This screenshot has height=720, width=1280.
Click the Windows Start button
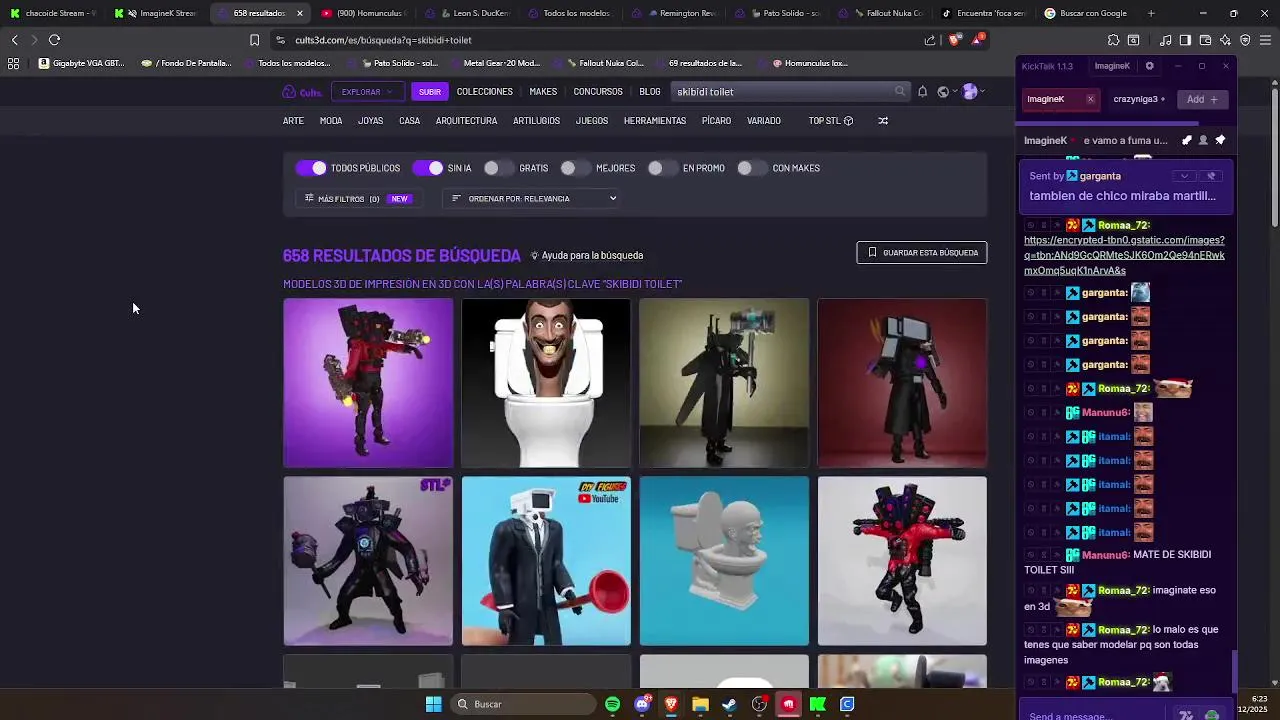(x=433, y=704)
